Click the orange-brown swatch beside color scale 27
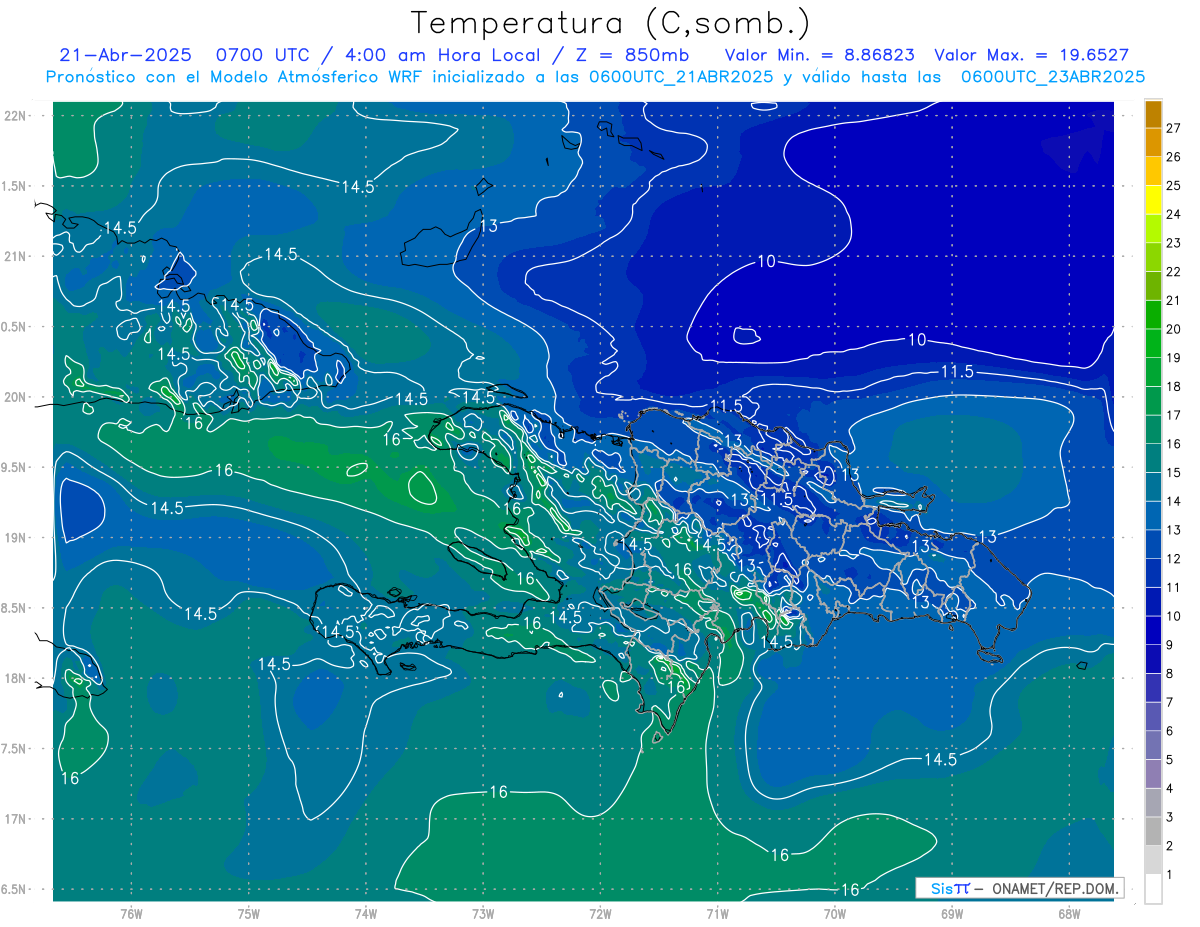This screenshot has width=1200, height=927. pos(1153,114)
